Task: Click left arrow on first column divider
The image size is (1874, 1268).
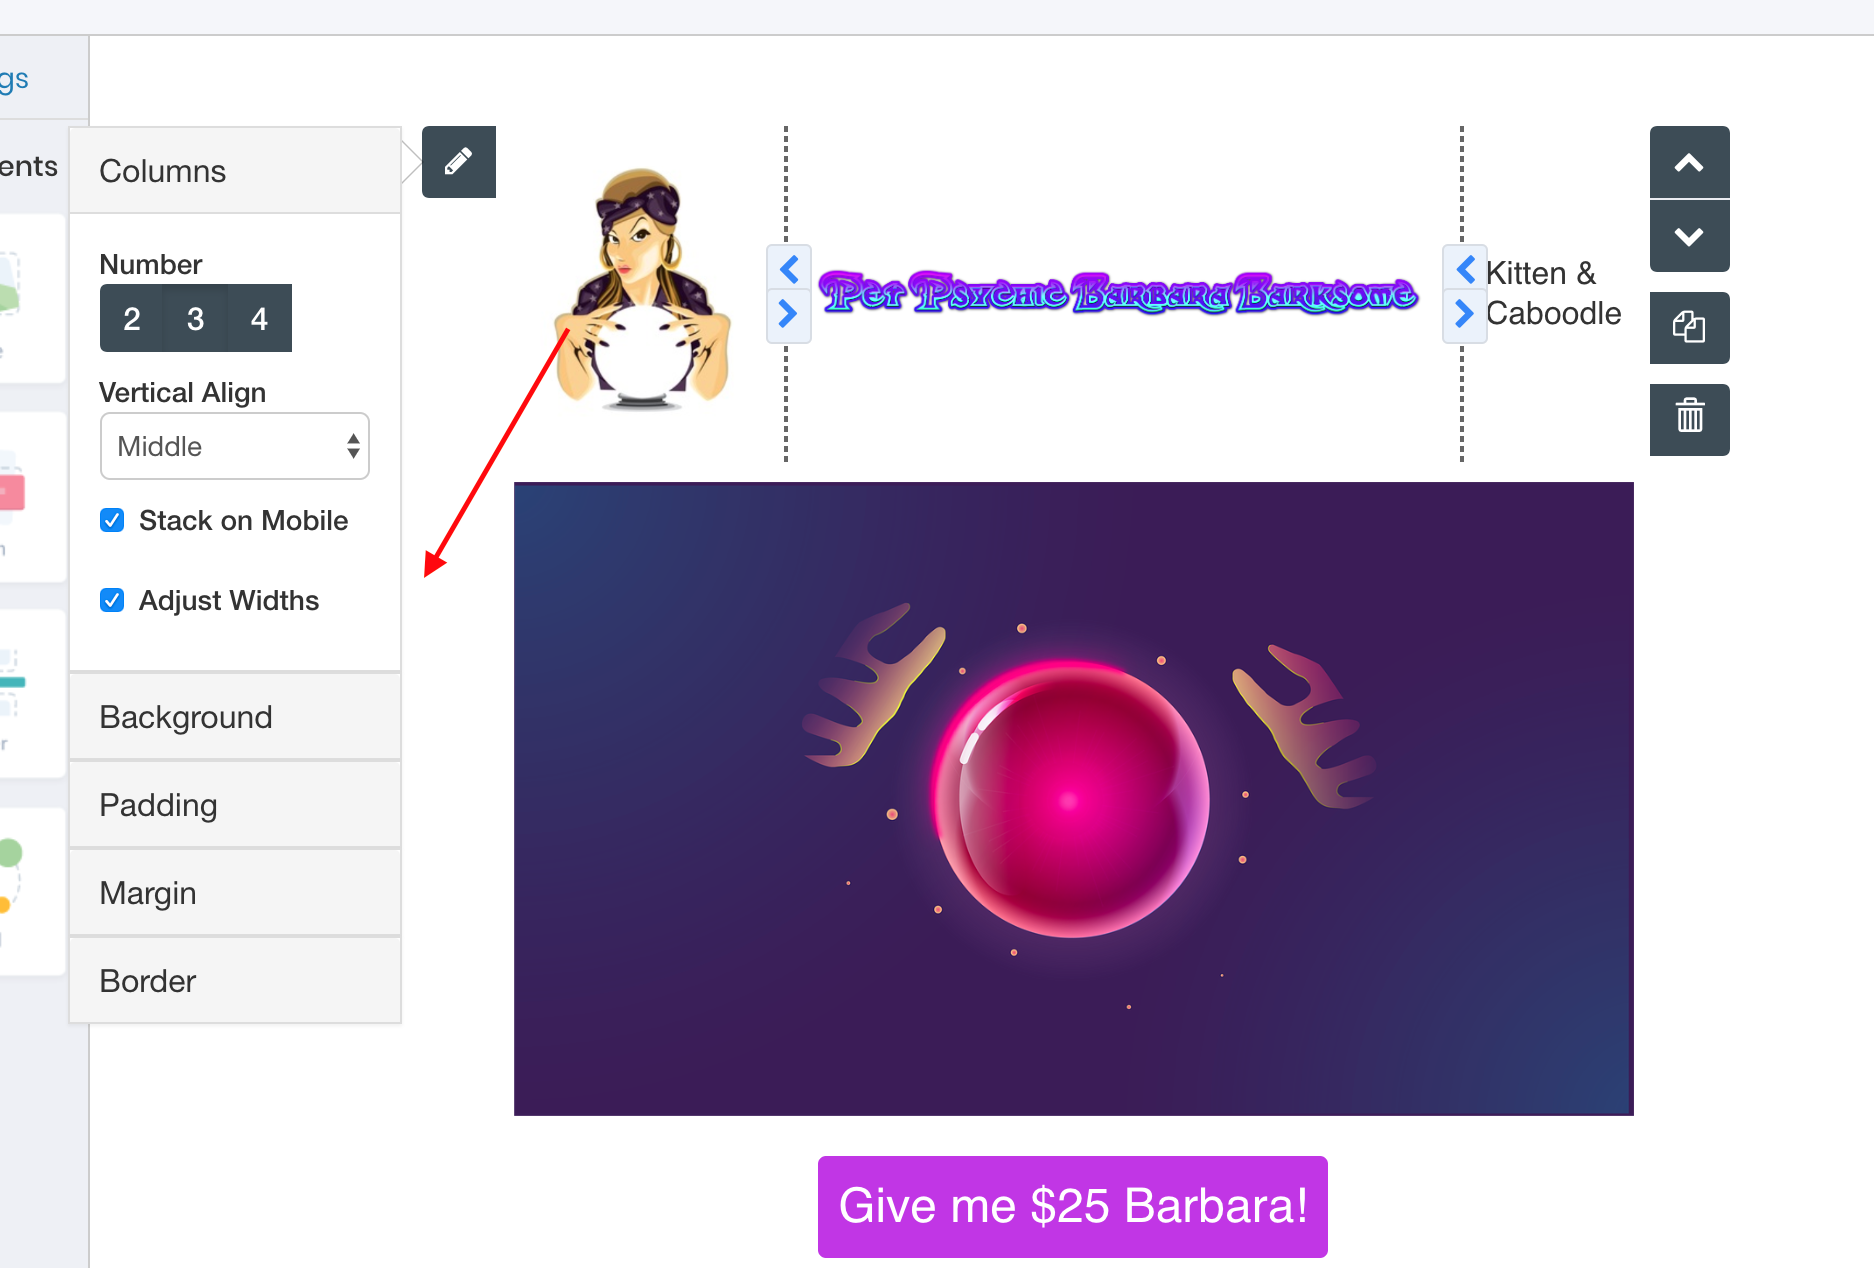Action: click(789, 269)
